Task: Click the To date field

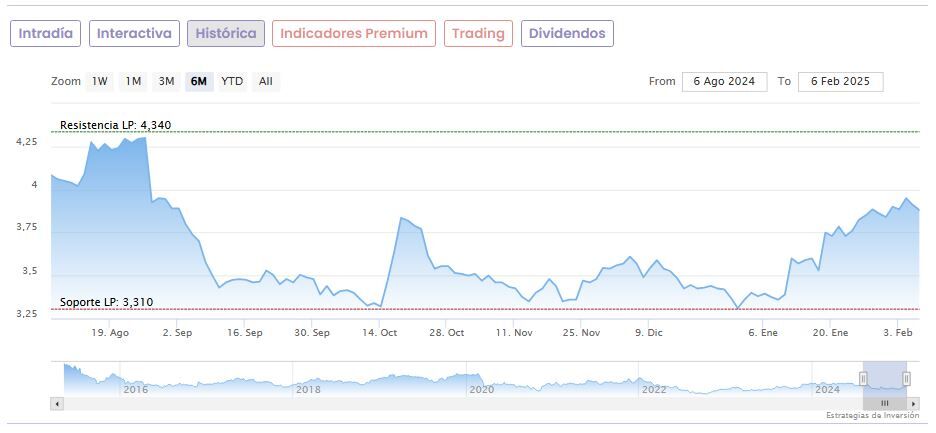Action: click(840, 81)
